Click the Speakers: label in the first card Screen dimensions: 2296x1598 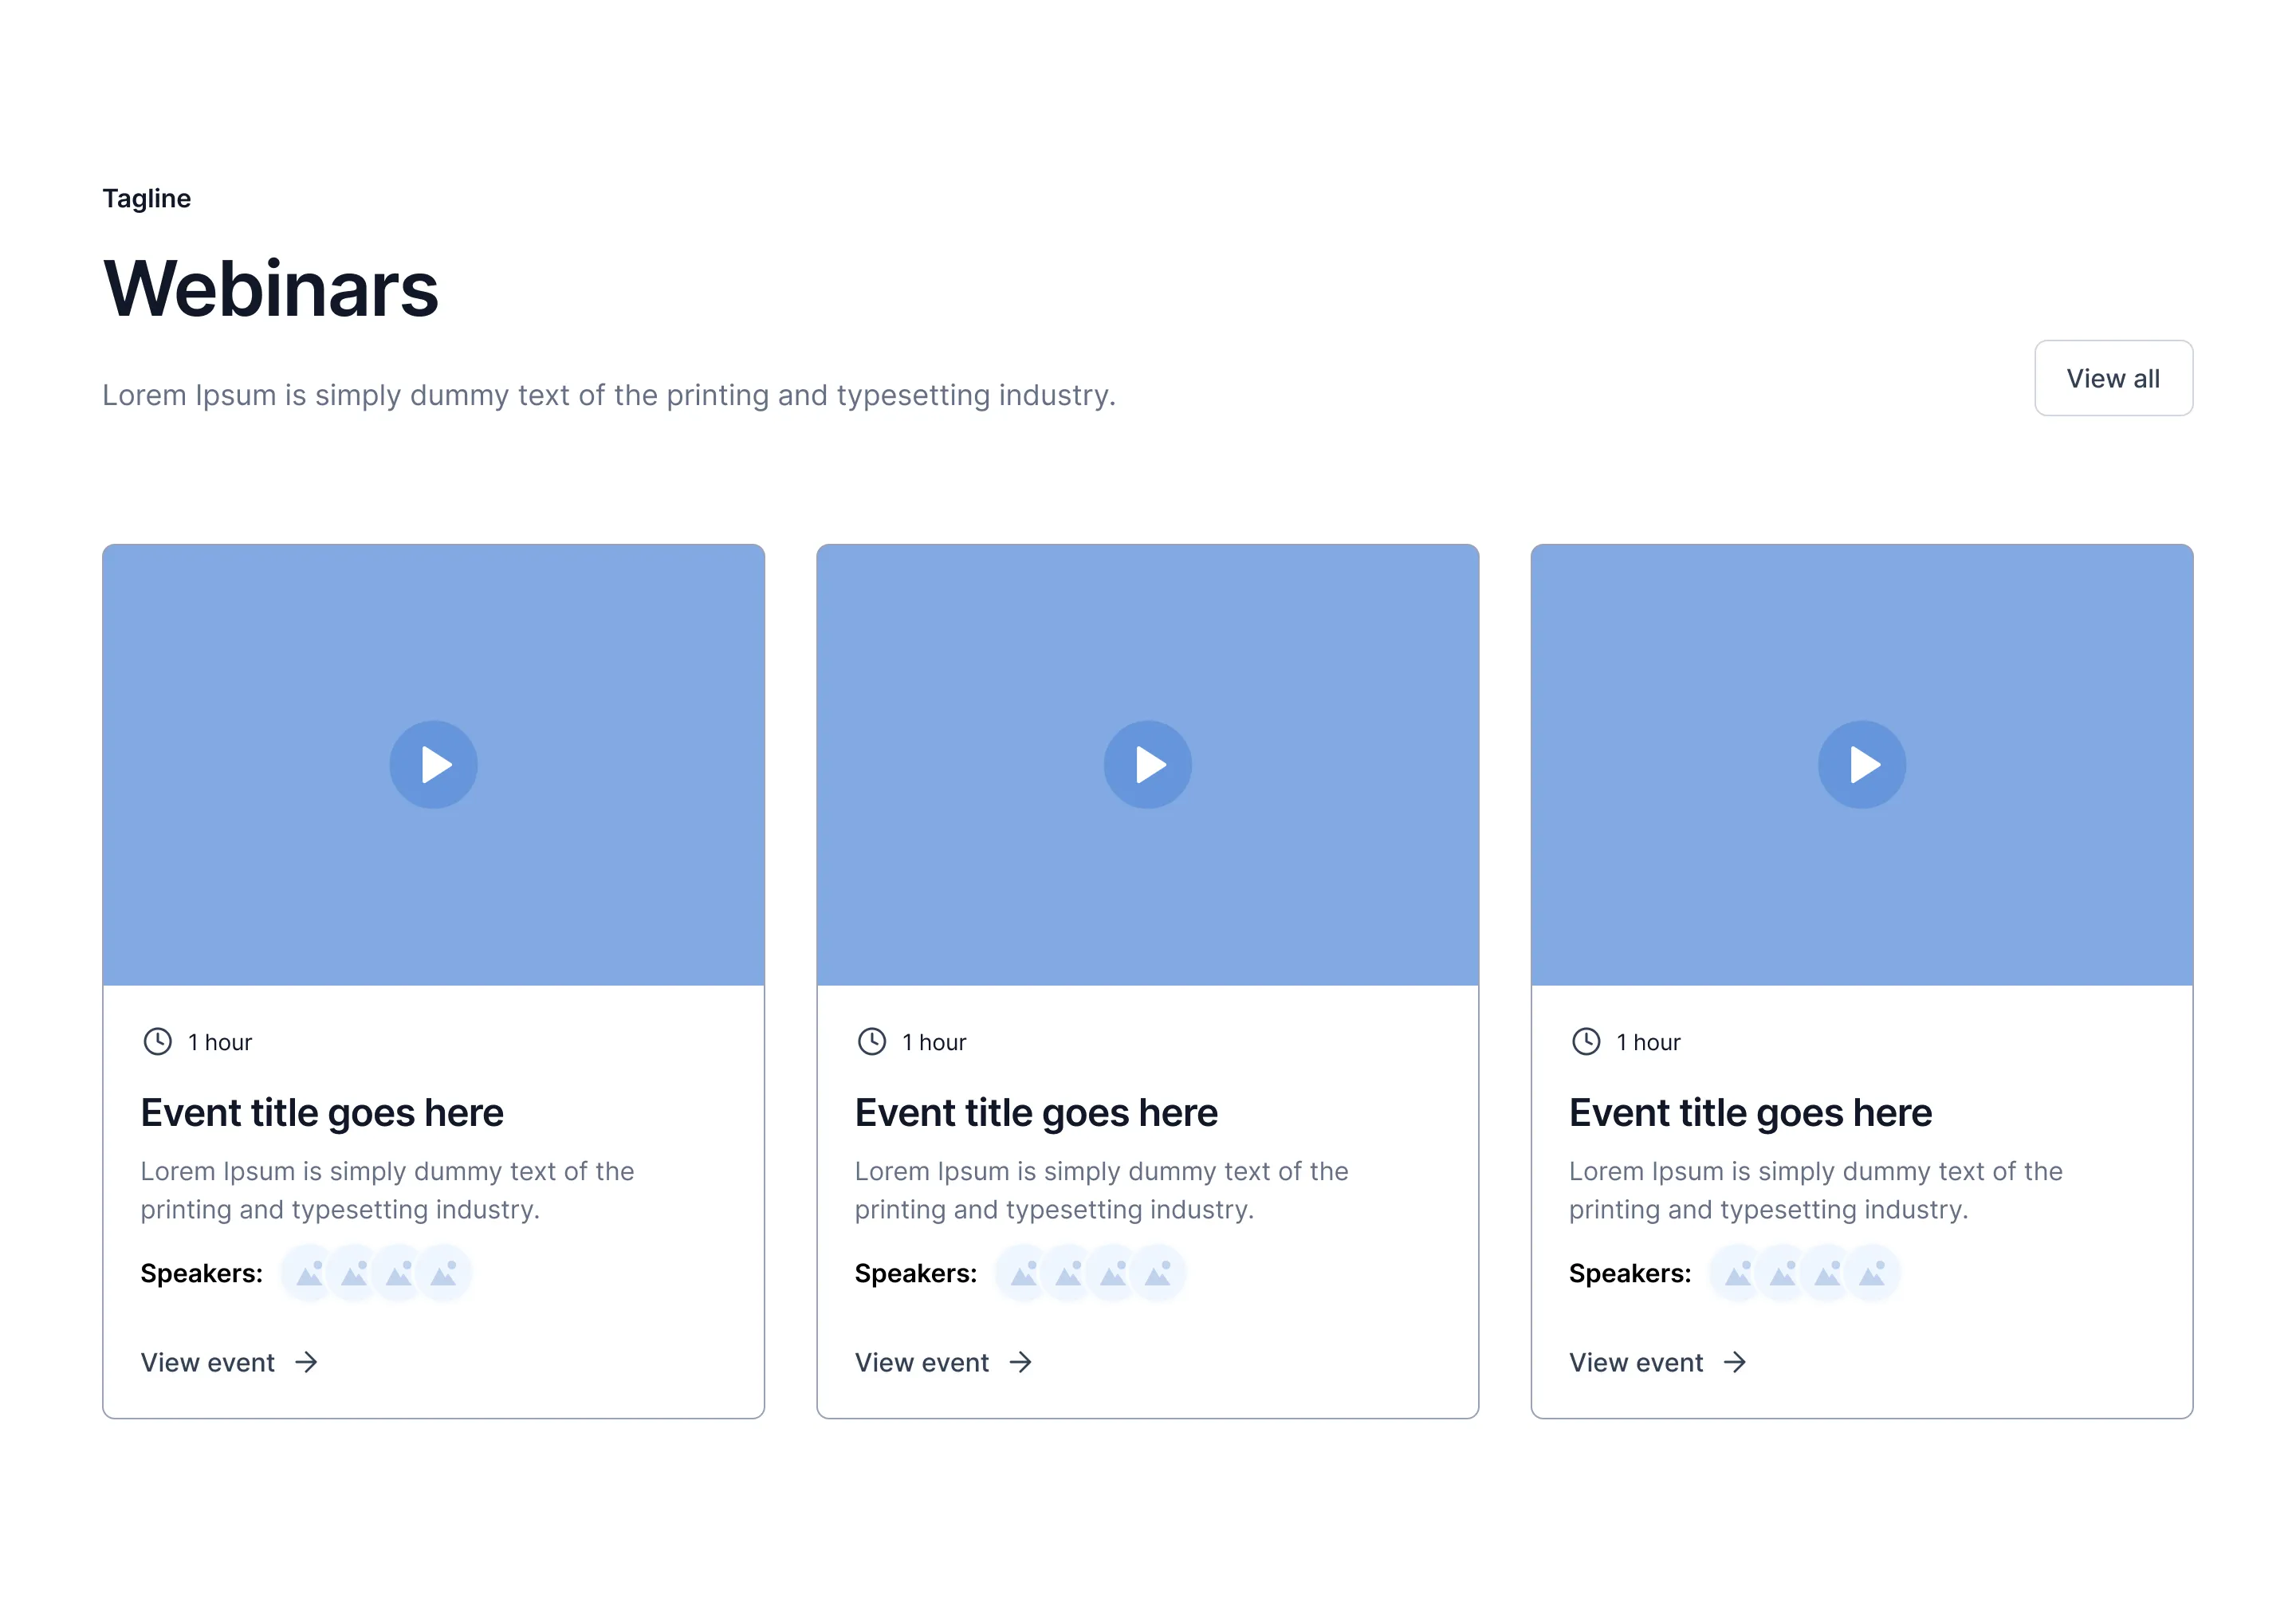[x=201, y=1273]
